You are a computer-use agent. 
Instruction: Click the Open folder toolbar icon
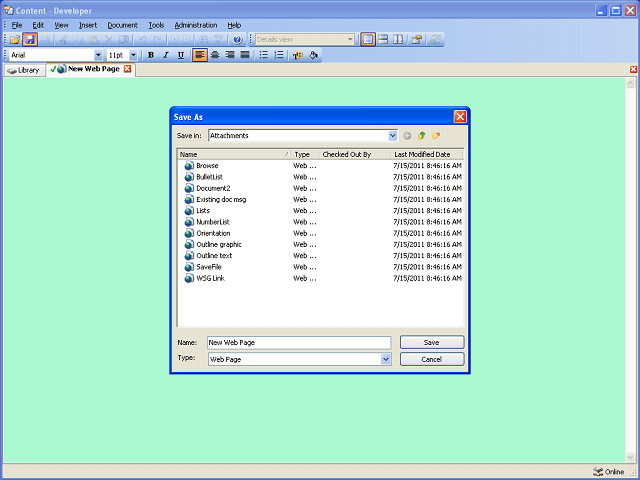(15, 40)
